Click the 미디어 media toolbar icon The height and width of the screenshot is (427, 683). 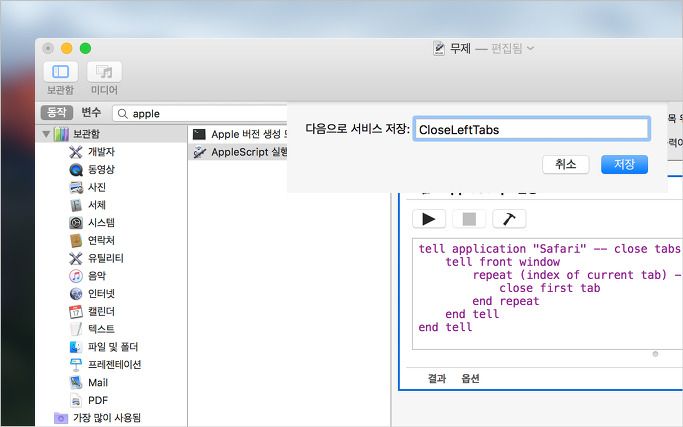(104, 72)
